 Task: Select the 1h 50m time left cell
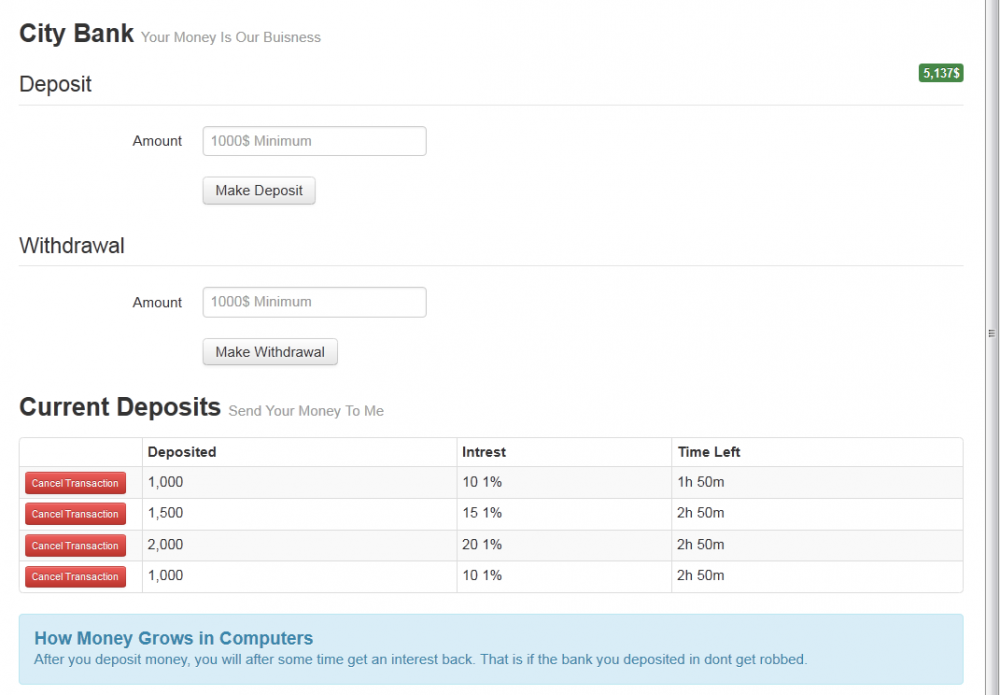(x=700, y=482)
